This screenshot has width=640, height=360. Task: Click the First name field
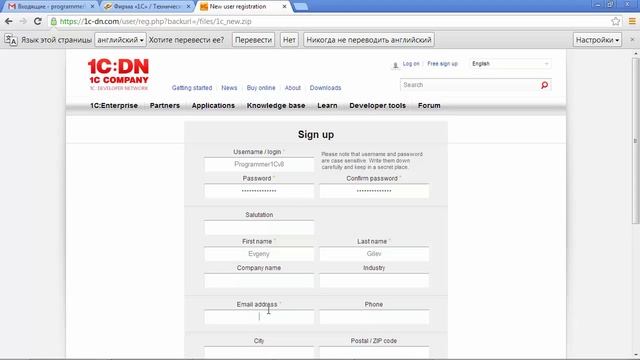pyautogui.click(x=259, y=254)
